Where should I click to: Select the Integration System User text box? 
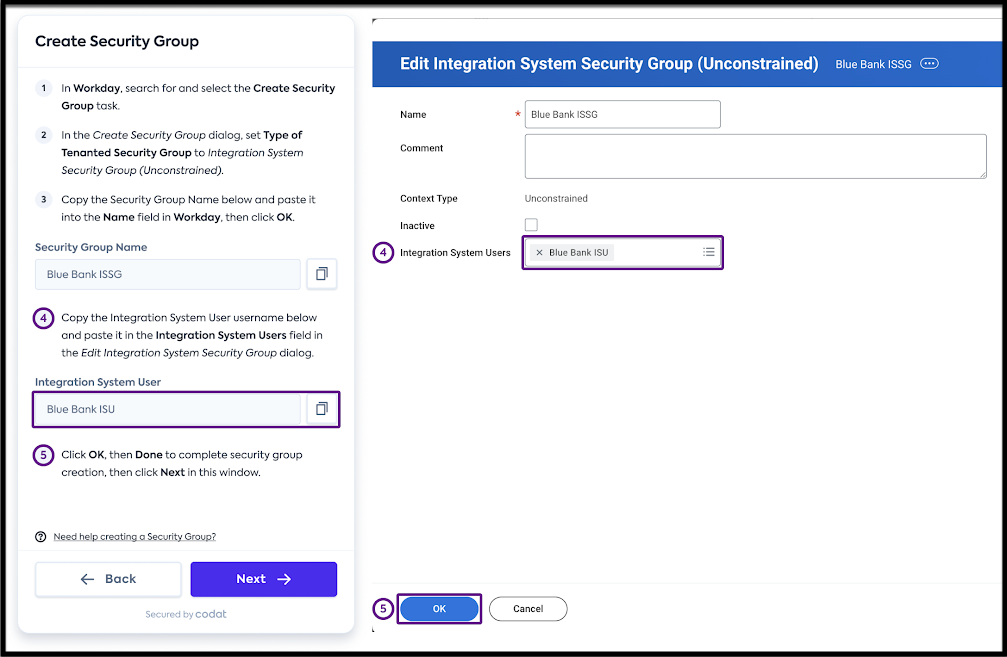168,409
